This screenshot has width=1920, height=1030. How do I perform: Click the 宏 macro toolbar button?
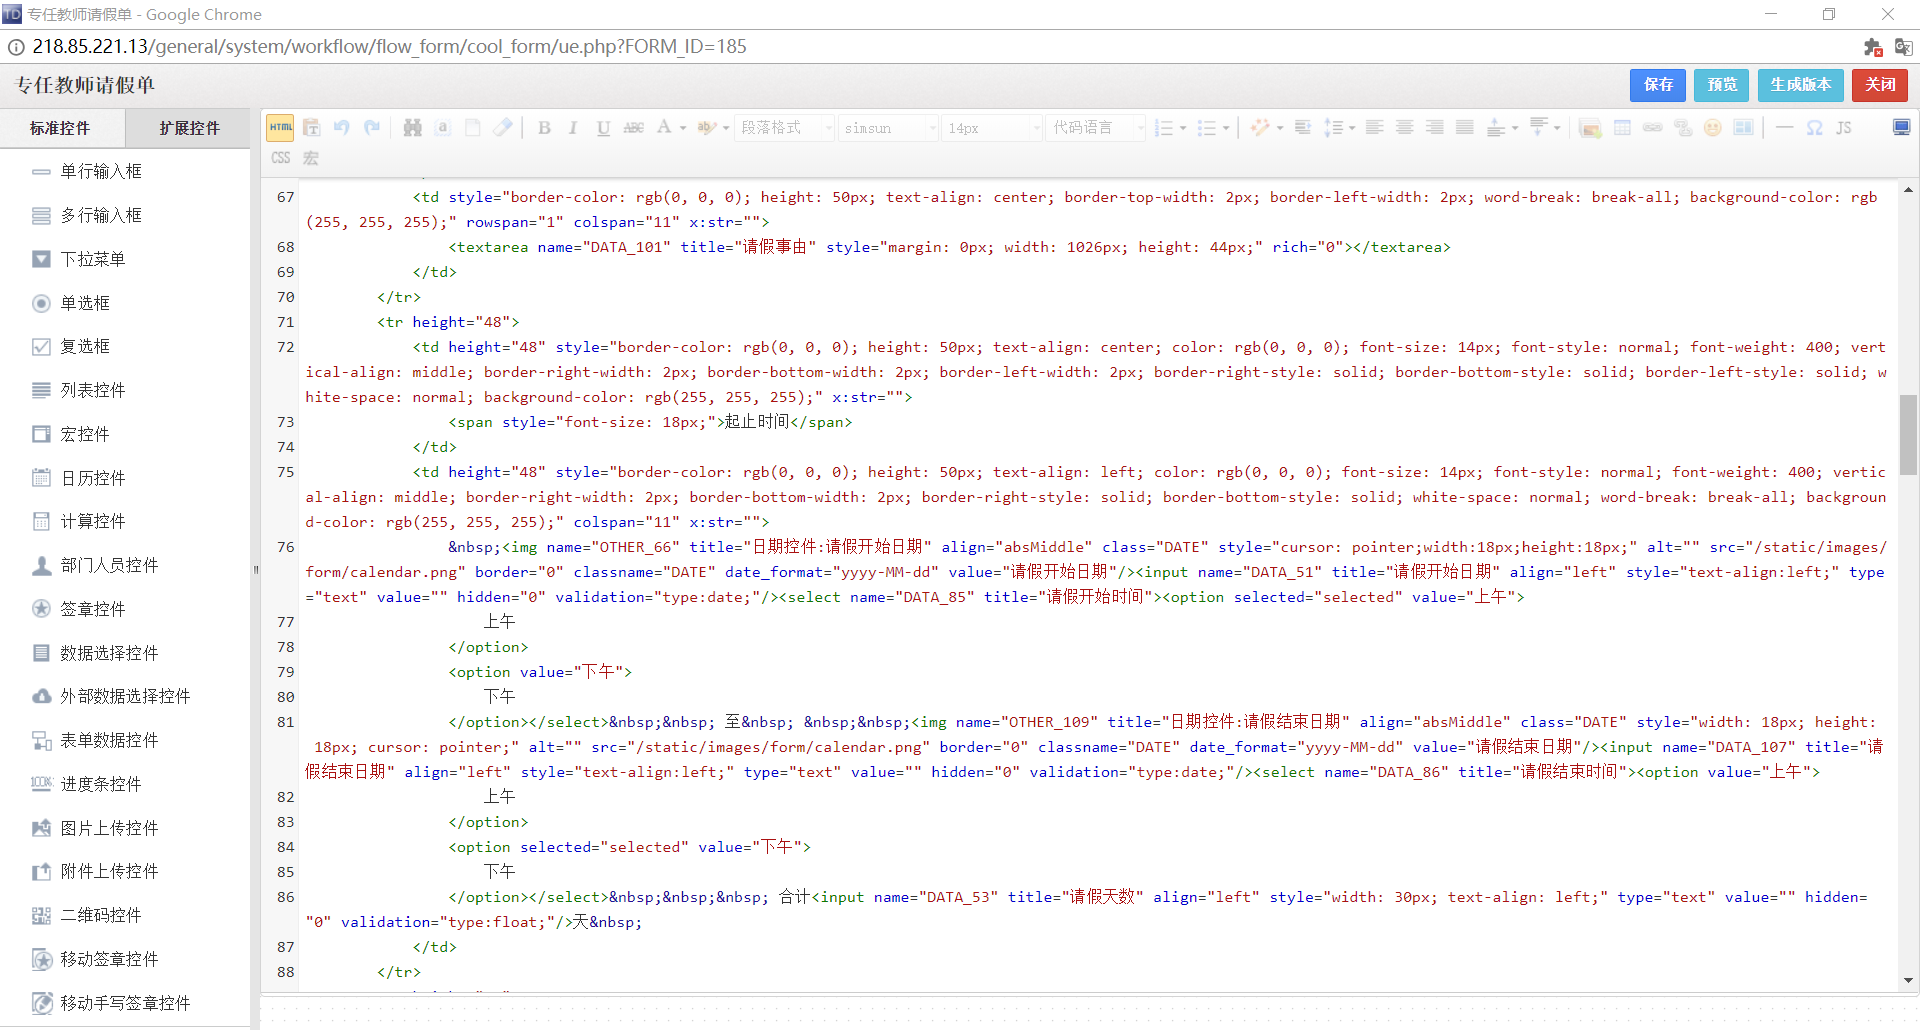[x=311, y=158]
